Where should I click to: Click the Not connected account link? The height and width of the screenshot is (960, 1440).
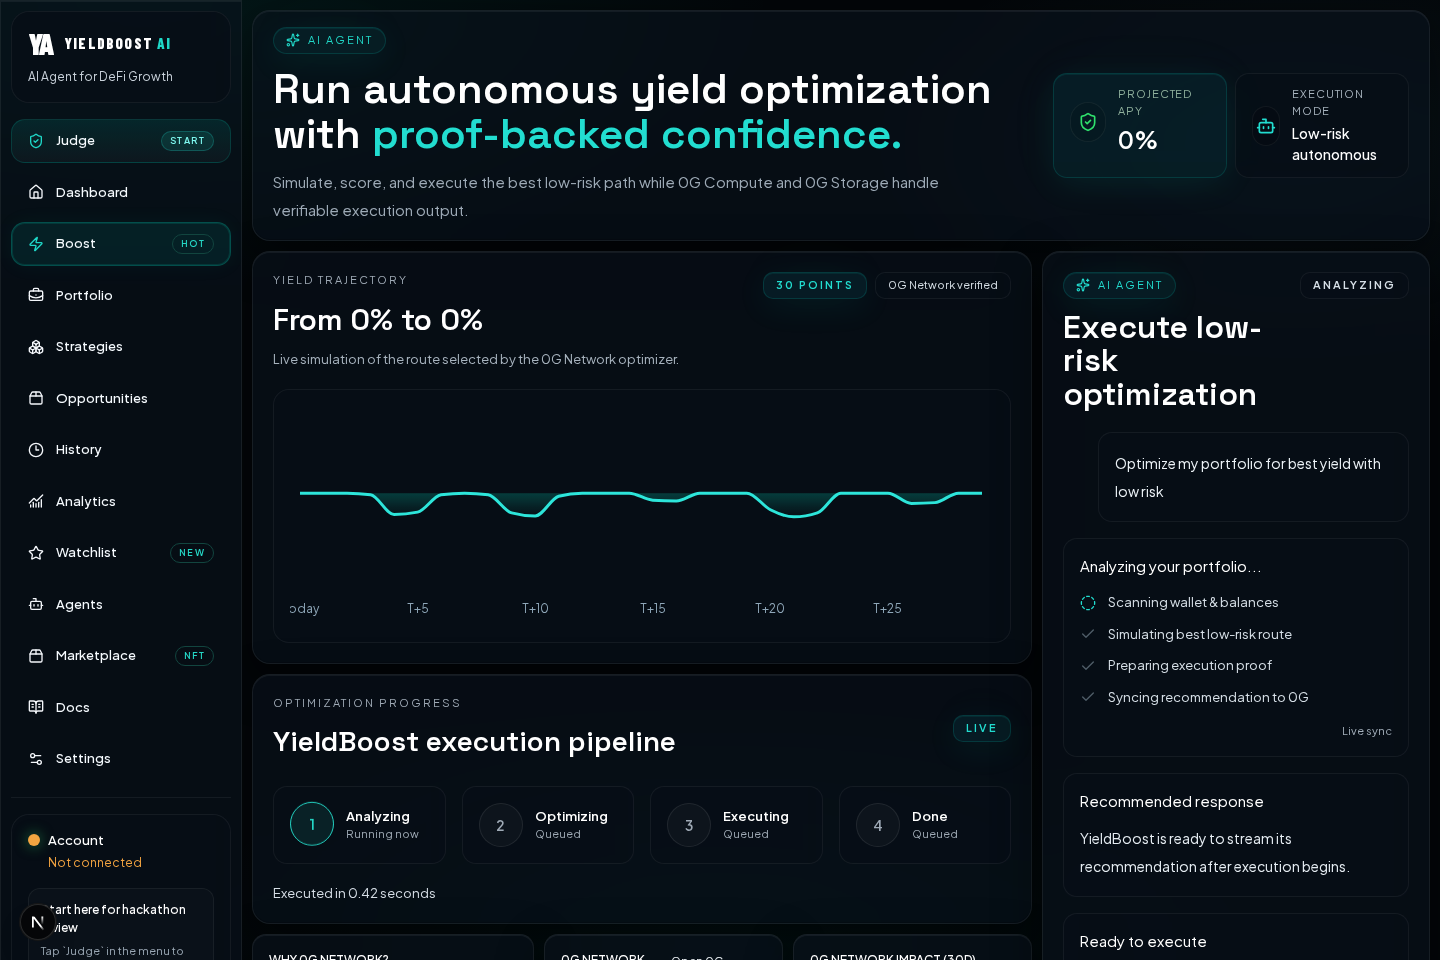[x=95, y=862]
